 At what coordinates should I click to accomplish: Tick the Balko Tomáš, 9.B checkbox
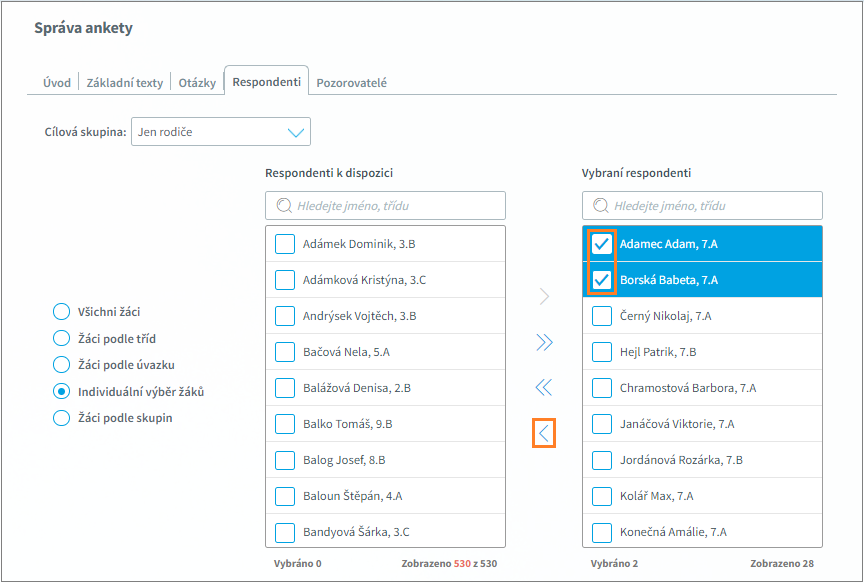tap(285, 424)
